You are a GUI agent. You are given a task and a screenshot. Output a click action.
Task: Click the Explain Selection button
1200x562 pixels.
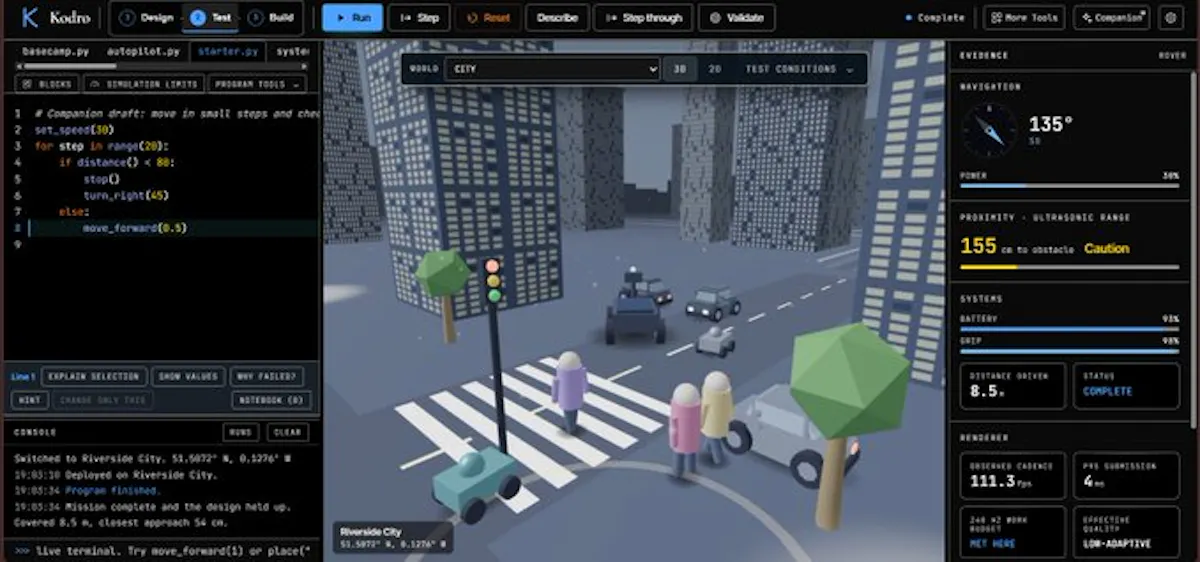93,377
